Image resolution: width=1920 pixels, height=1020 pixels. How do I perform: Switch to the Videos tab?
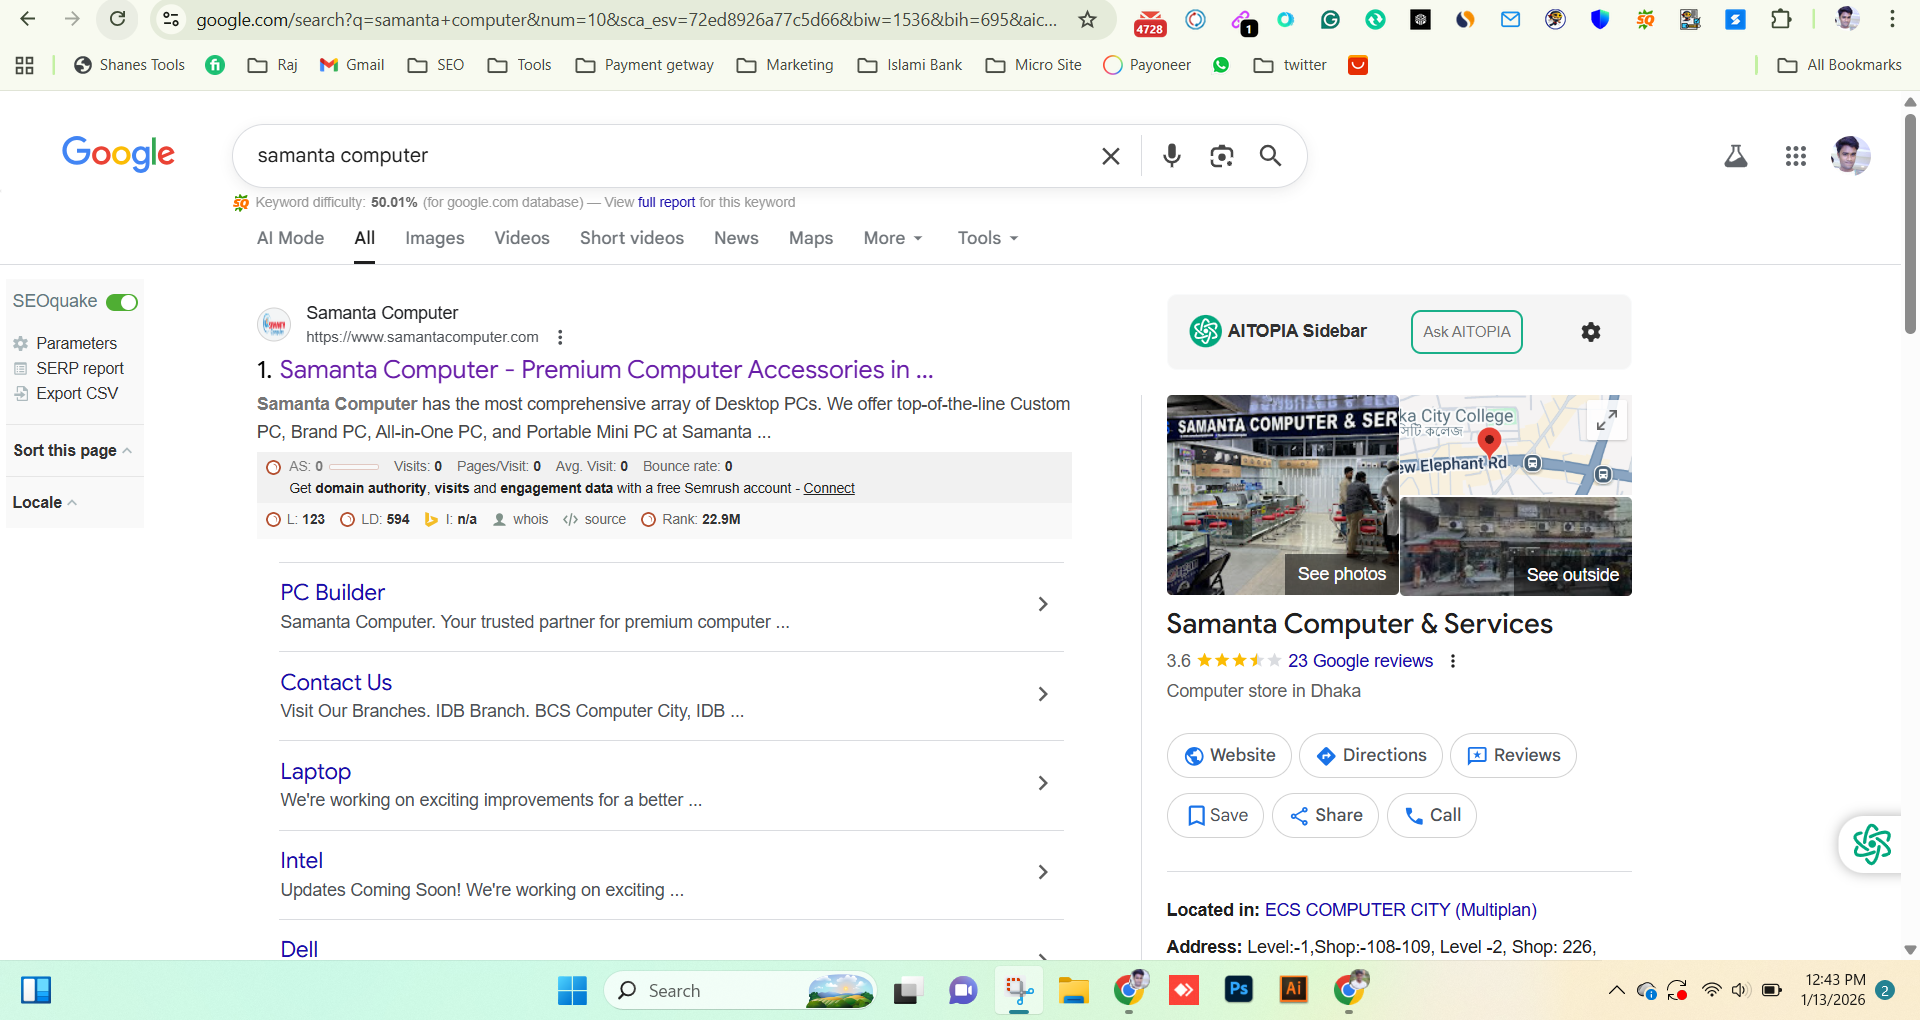click(x=522, y=238)
